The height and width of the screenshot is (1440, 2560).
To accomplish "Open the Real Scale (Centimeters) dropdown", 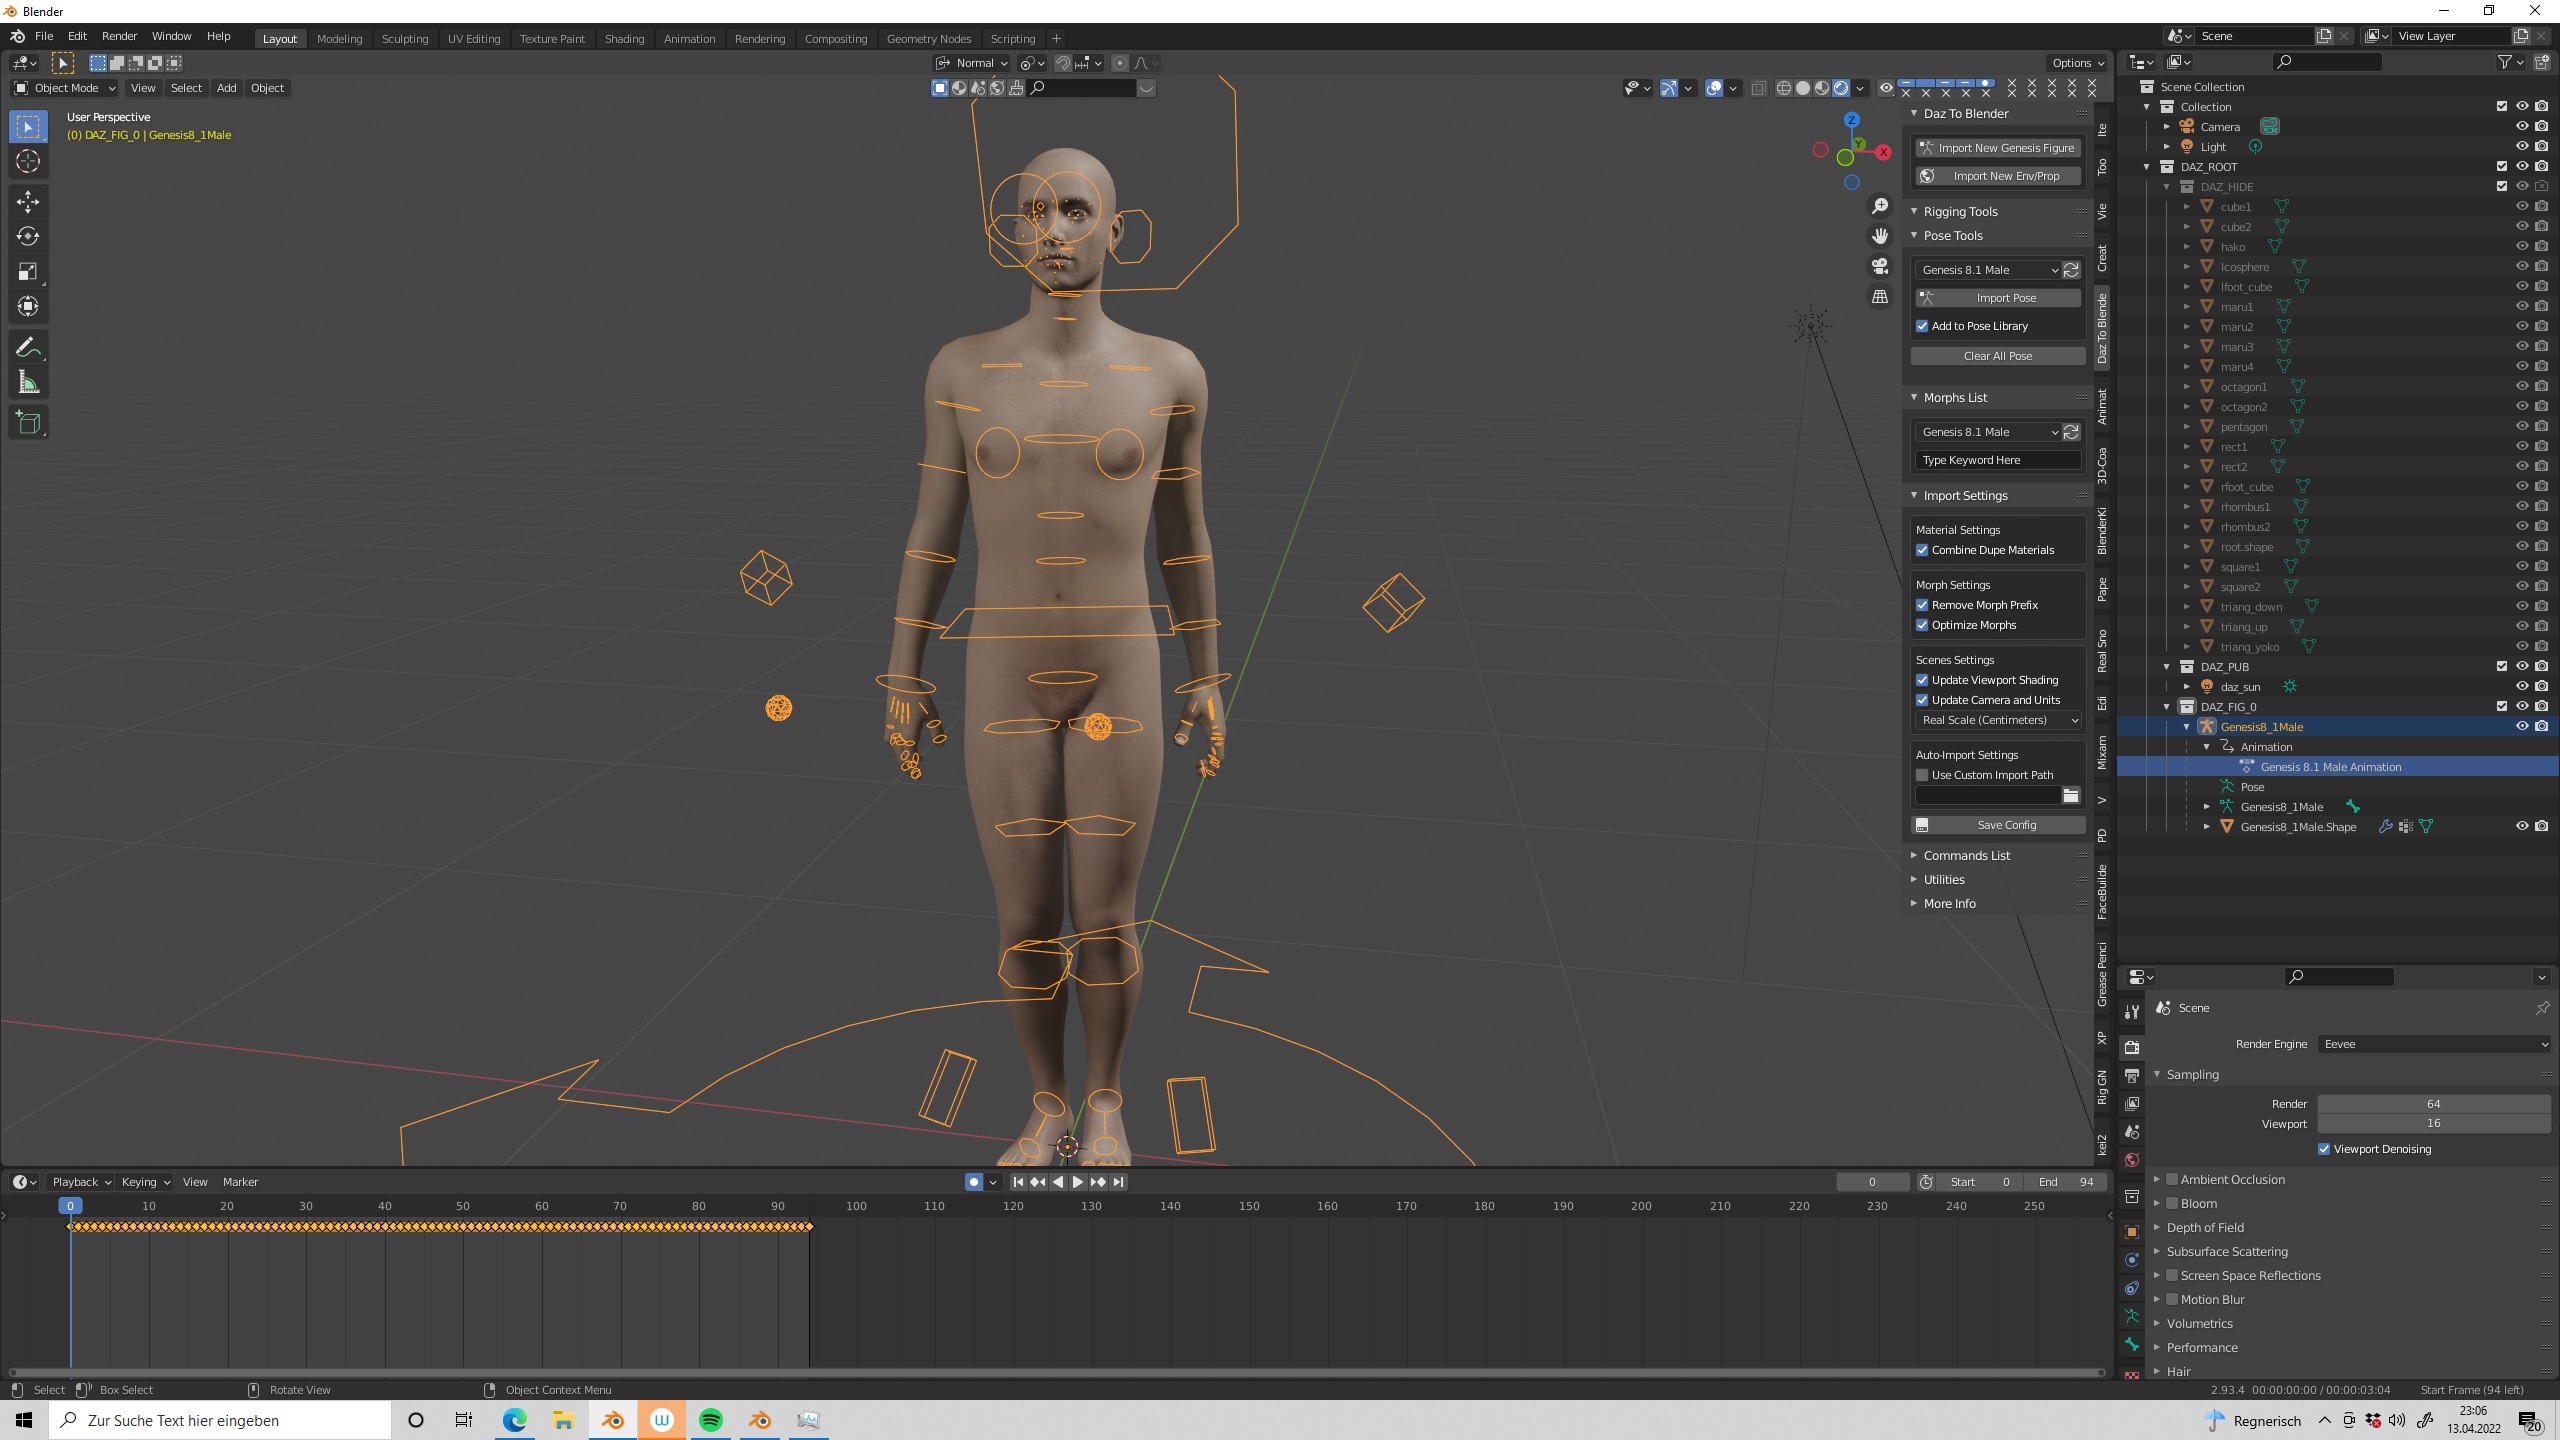I will (1999, 720).
